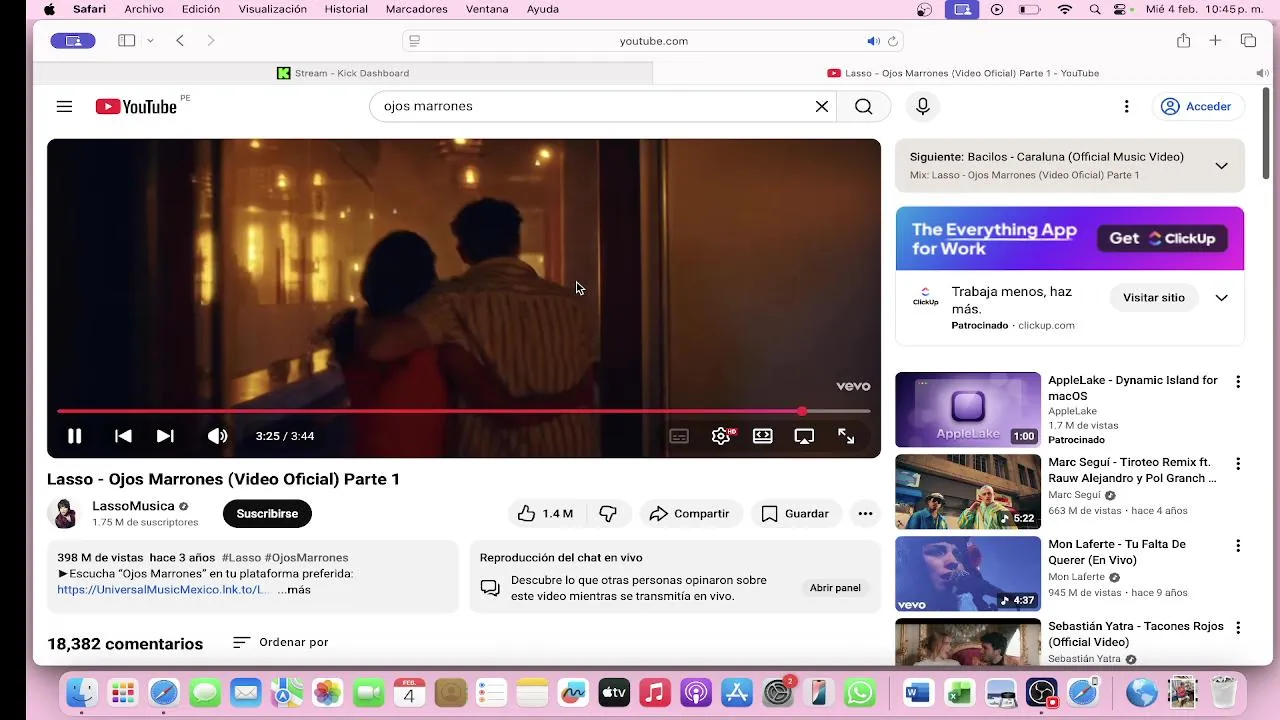Expand description with ...más
Image resolution: width=1280 pixels, height=720 pixels.
[294, 590]
